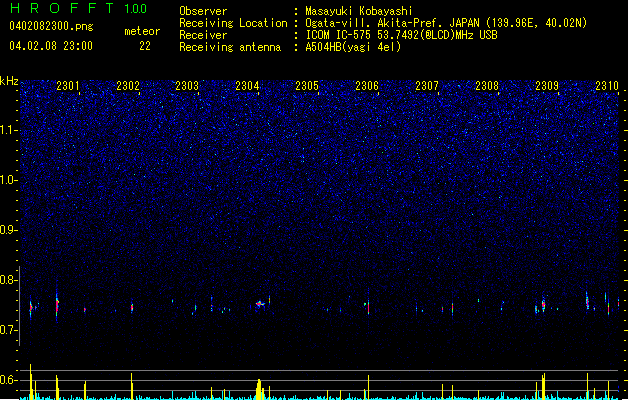This screenshot has width=629, height=400.
Task: Click the Receiving Location label
Action: [233, 23]
